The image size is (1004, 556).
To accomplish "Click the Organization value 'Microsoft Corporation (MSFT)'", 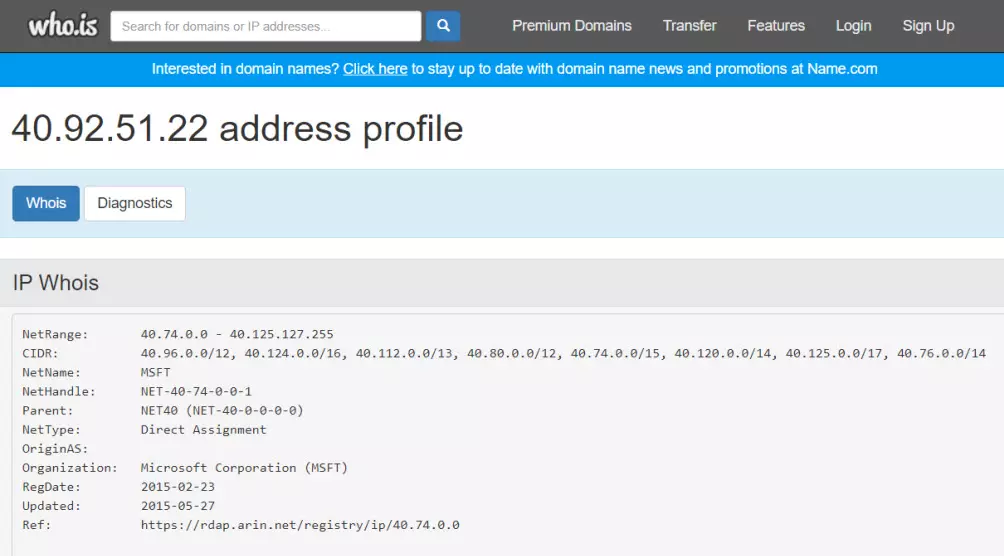I will tap(244, 468).
